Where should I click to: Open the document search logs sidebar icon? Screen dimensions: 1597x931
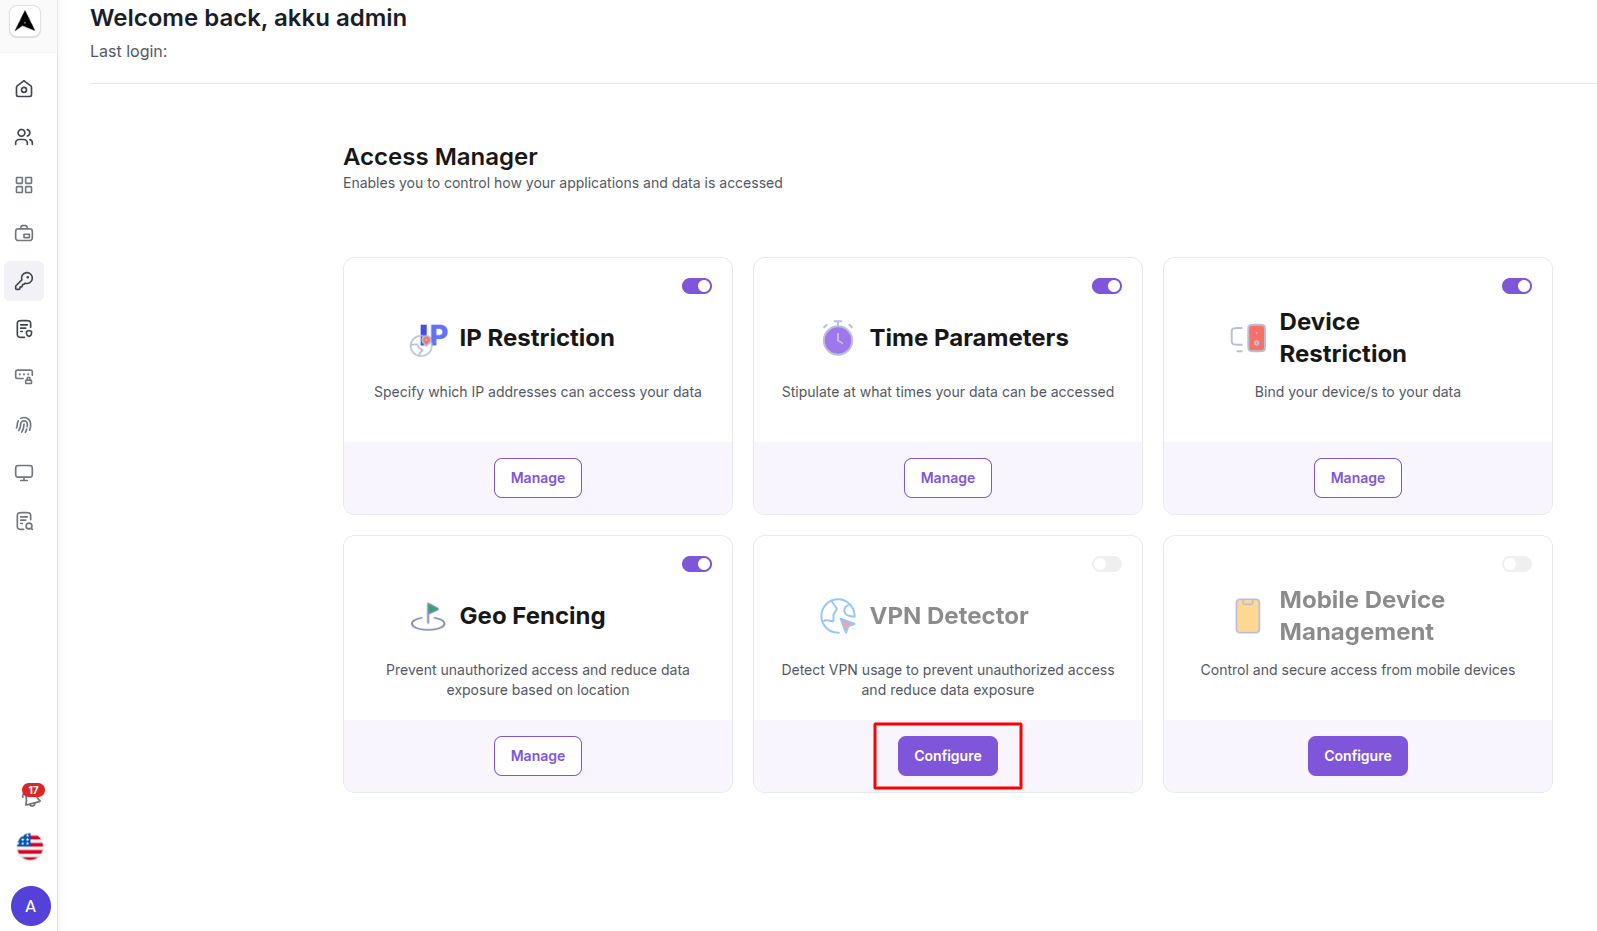[24, 521]
